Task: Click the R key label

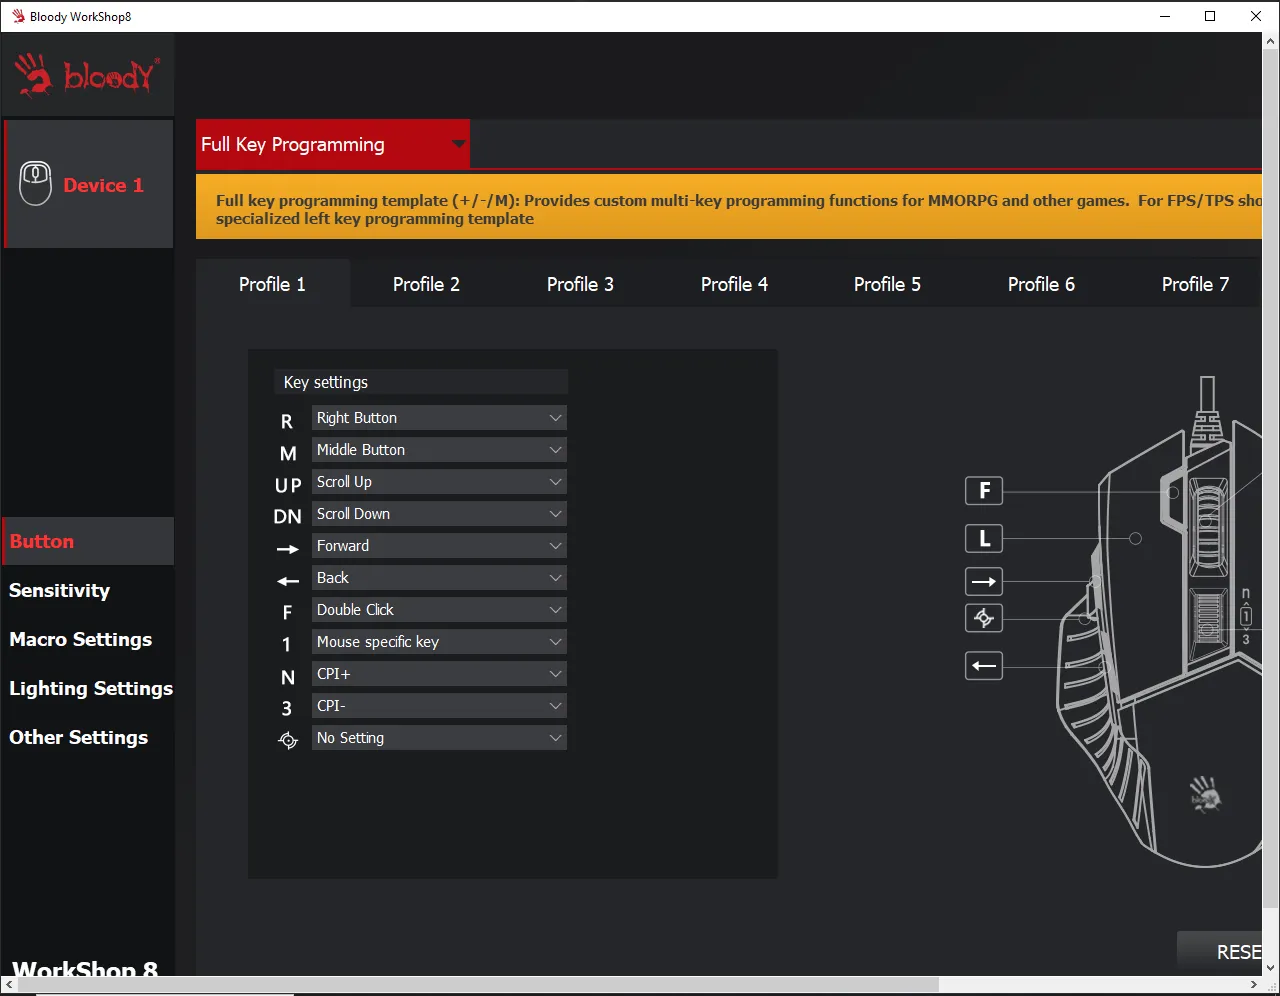Action: (287, 422)
